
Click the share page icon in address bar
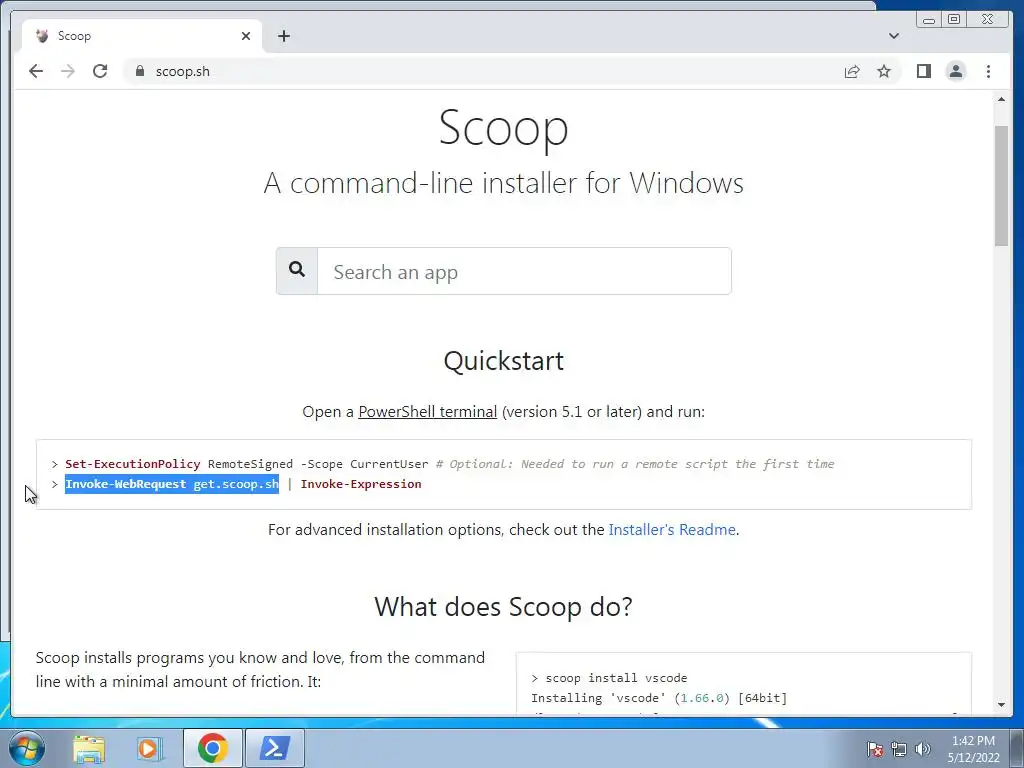click(x=852, y=71)
